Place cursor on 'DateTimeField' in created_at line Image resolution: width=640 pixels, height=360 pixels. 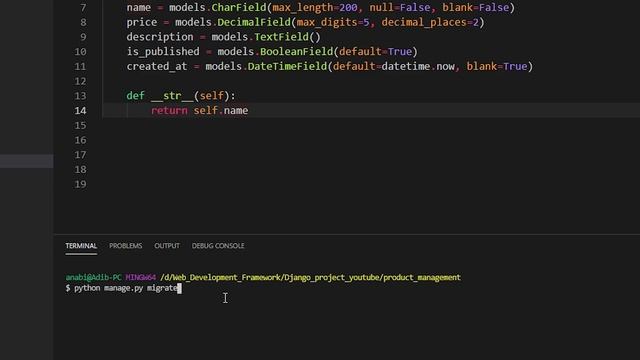pos(287,67)
